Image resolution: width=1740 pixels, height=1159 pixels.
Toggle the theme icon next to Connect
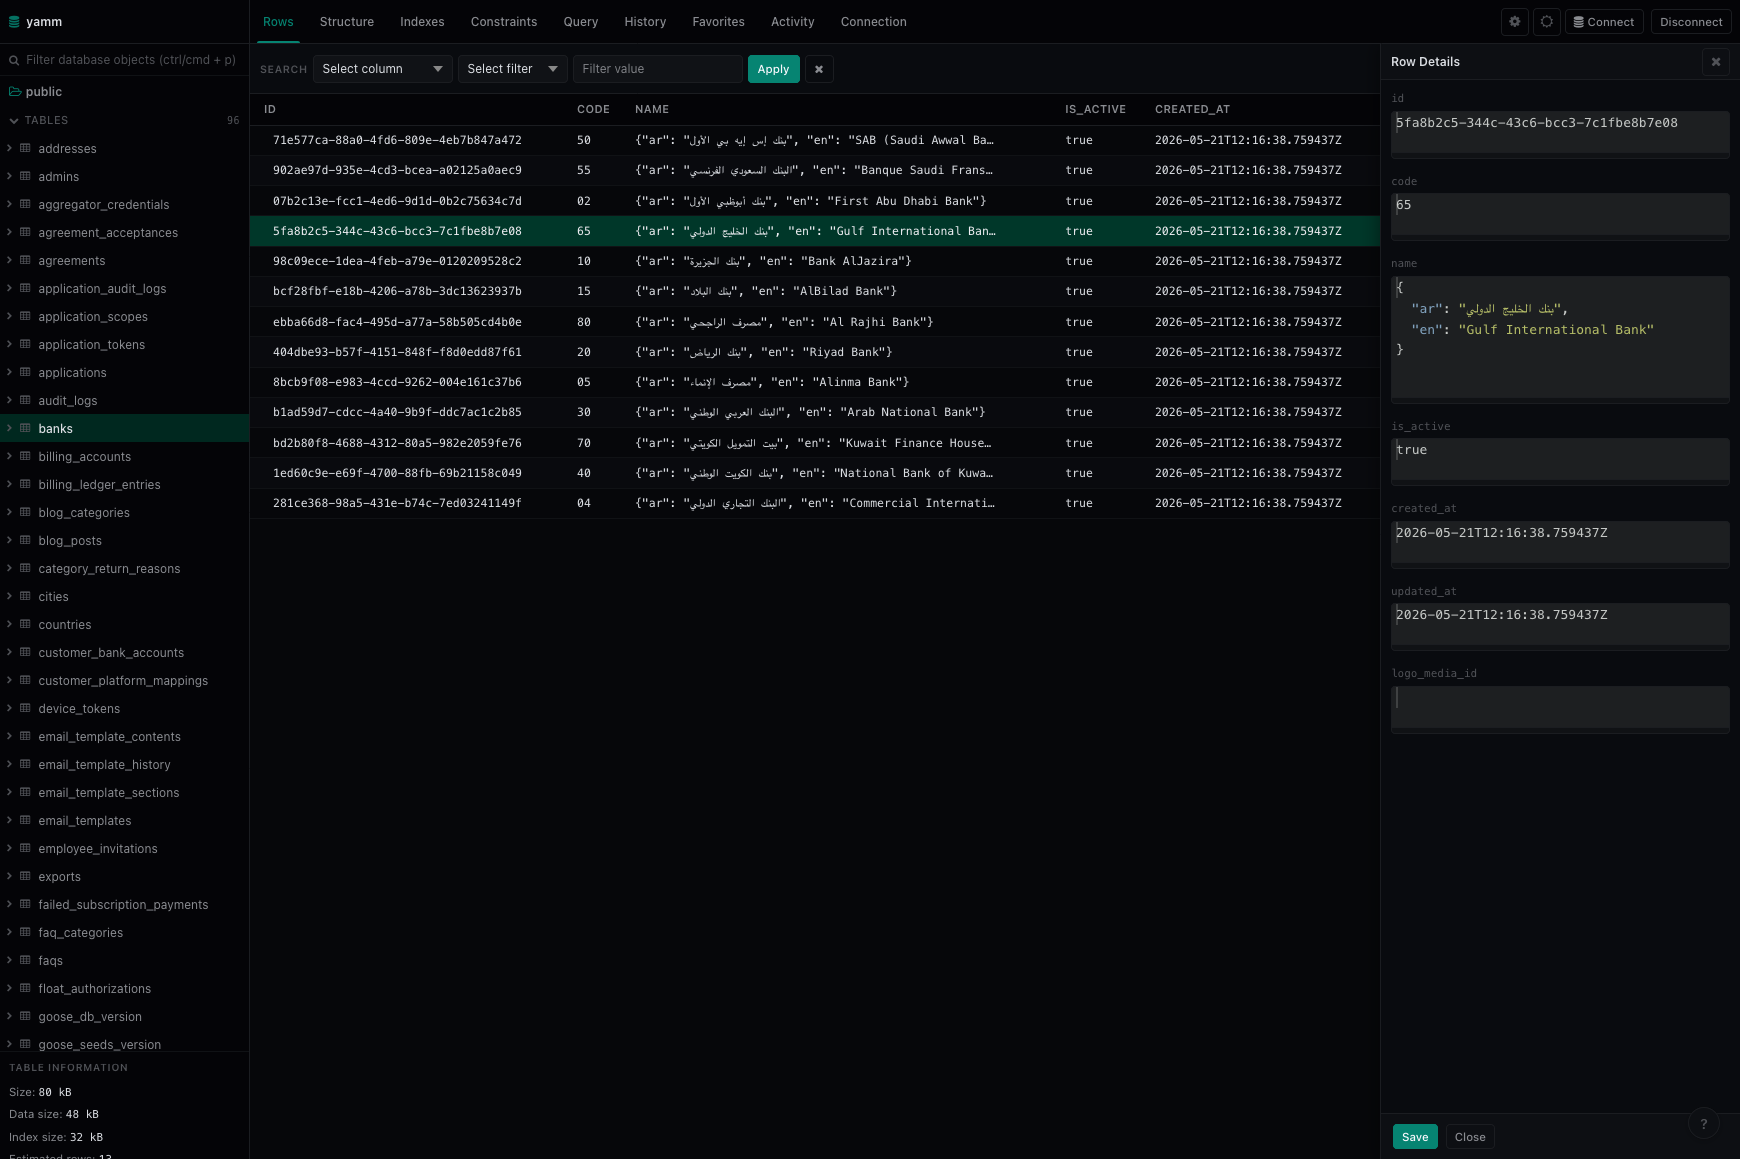tap(1547, 21)
